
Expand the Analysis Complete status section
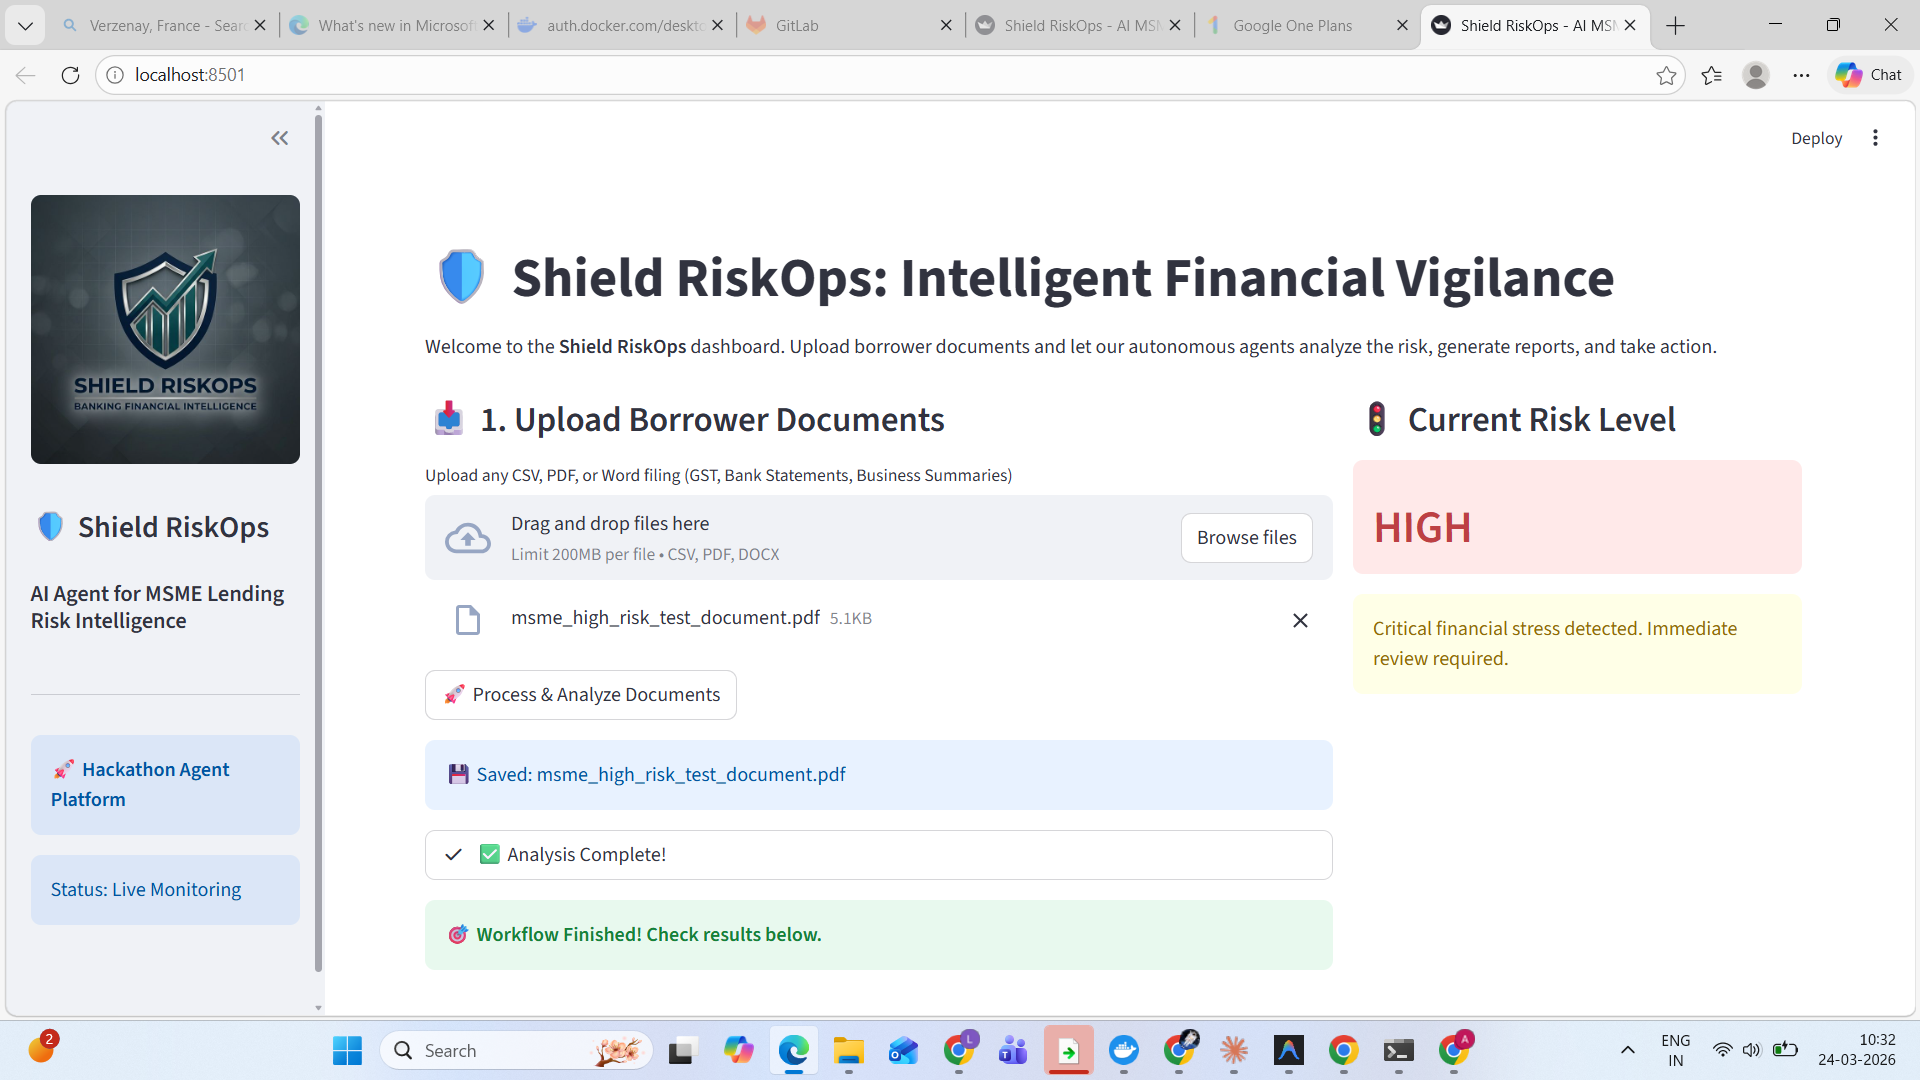(878, 855)
